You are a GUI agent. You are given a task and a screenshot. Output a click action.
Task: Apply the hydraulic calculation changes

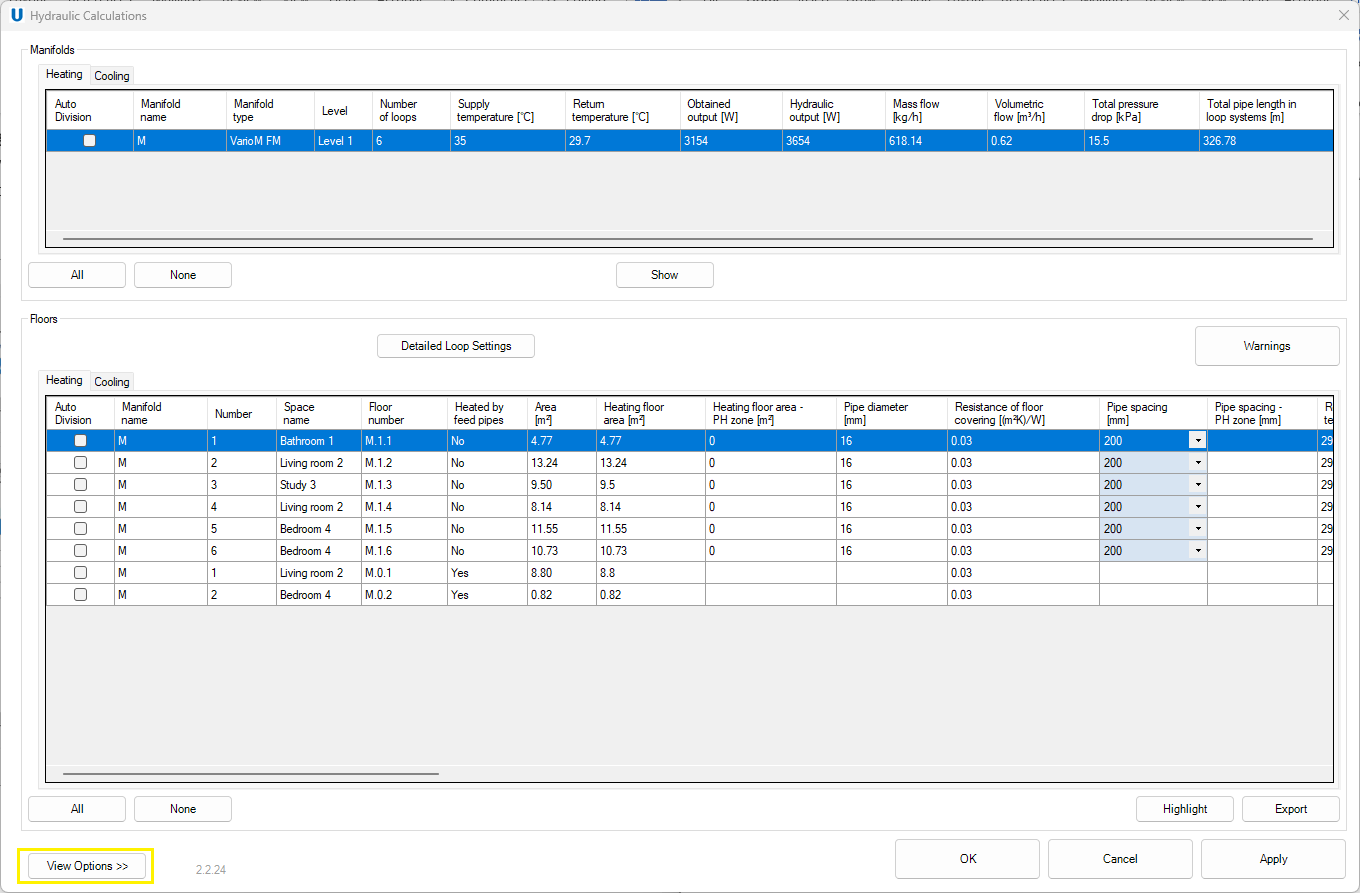click(1274, 859)
